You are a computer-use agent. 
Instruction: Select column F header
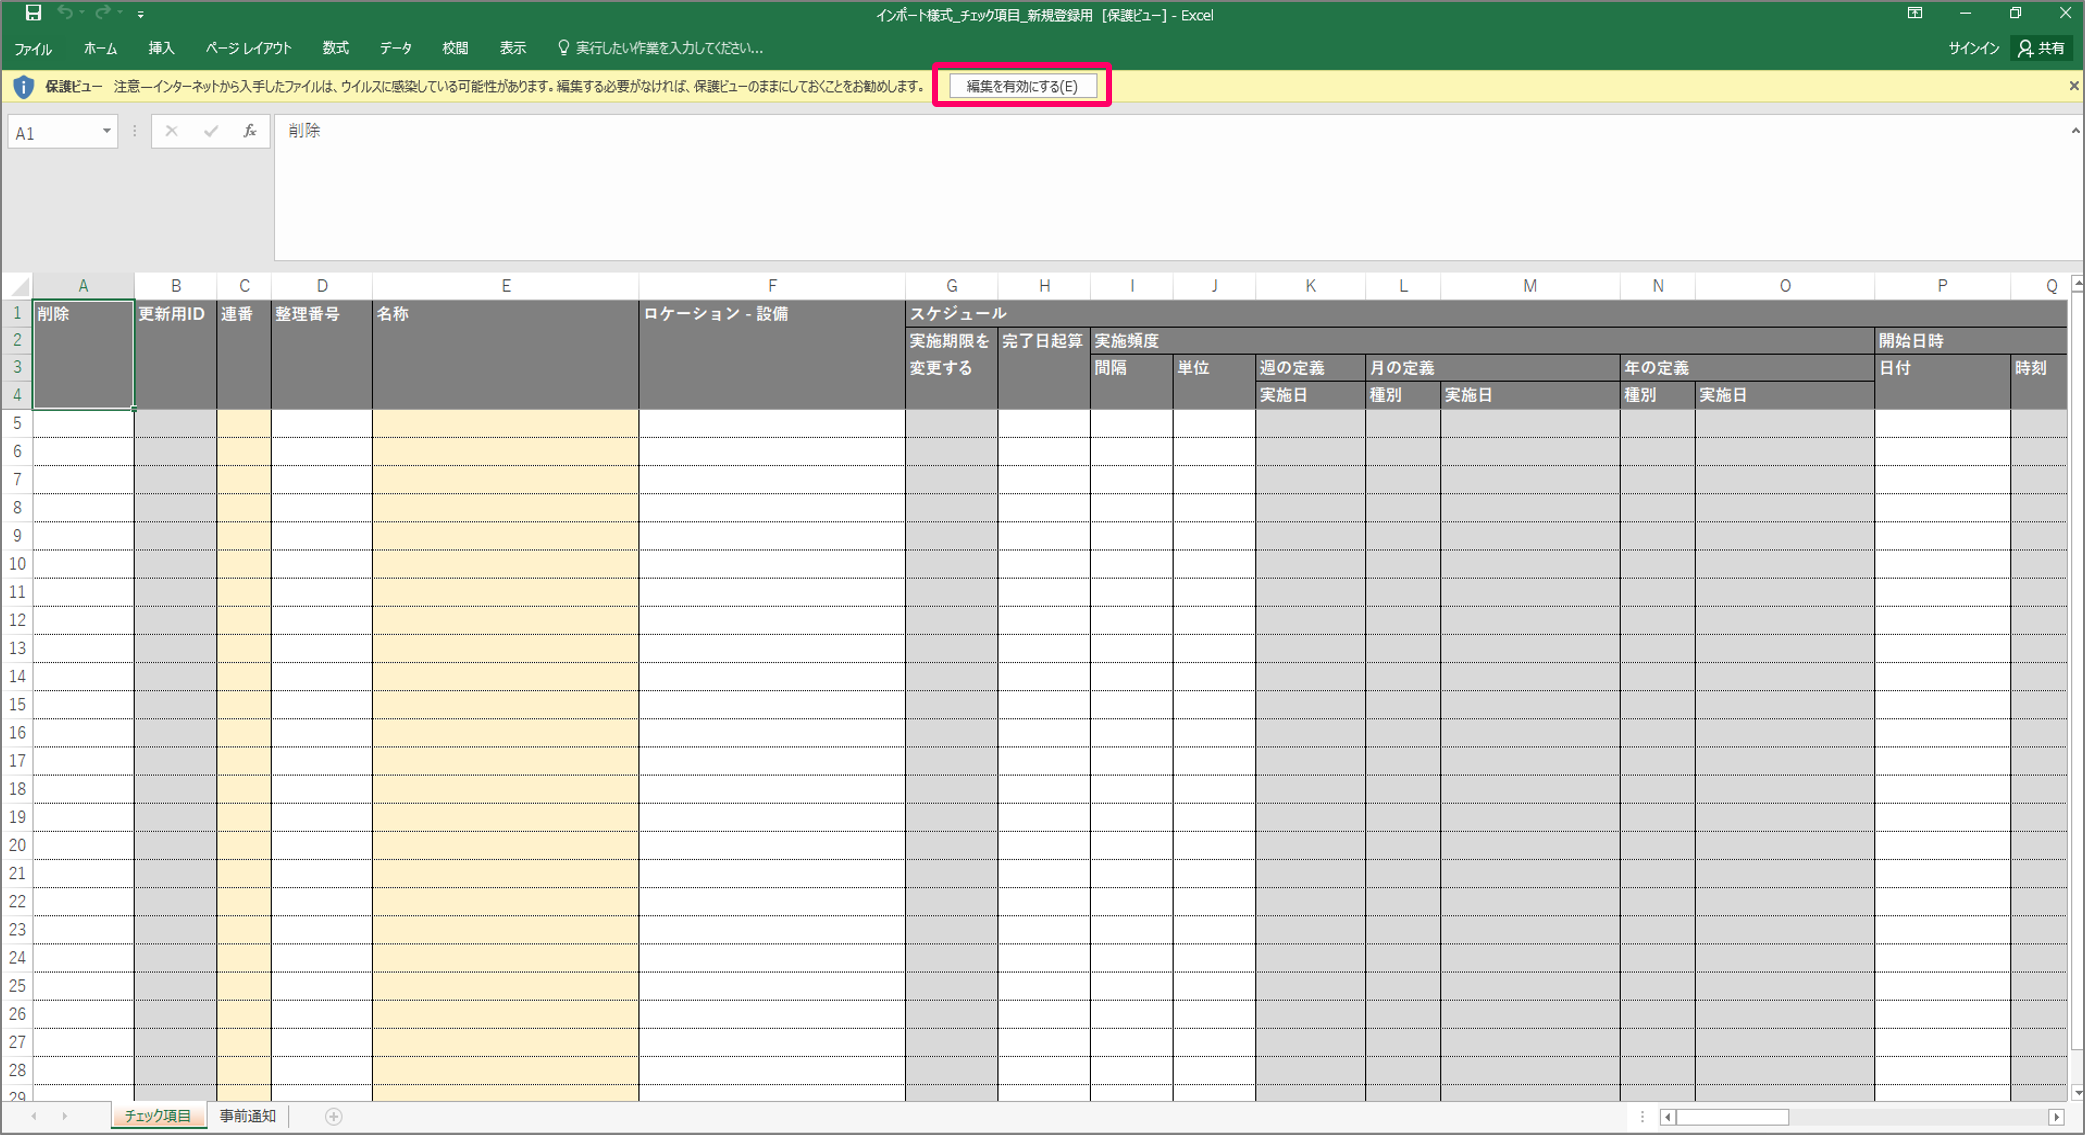point(771,286)
